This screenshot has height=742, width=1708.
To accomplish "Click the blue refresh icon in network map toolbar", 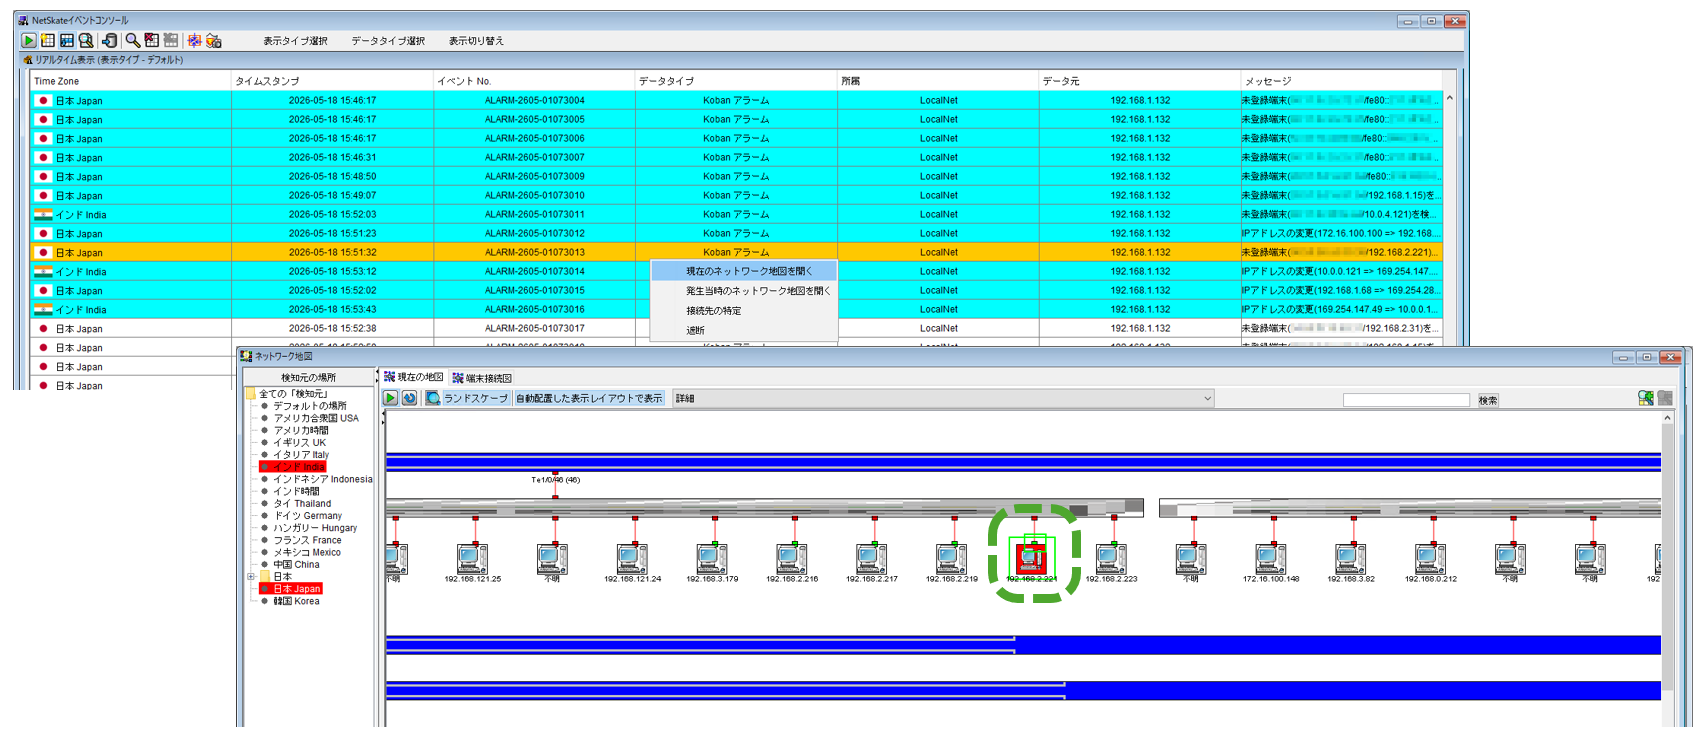I will [409, 398].
